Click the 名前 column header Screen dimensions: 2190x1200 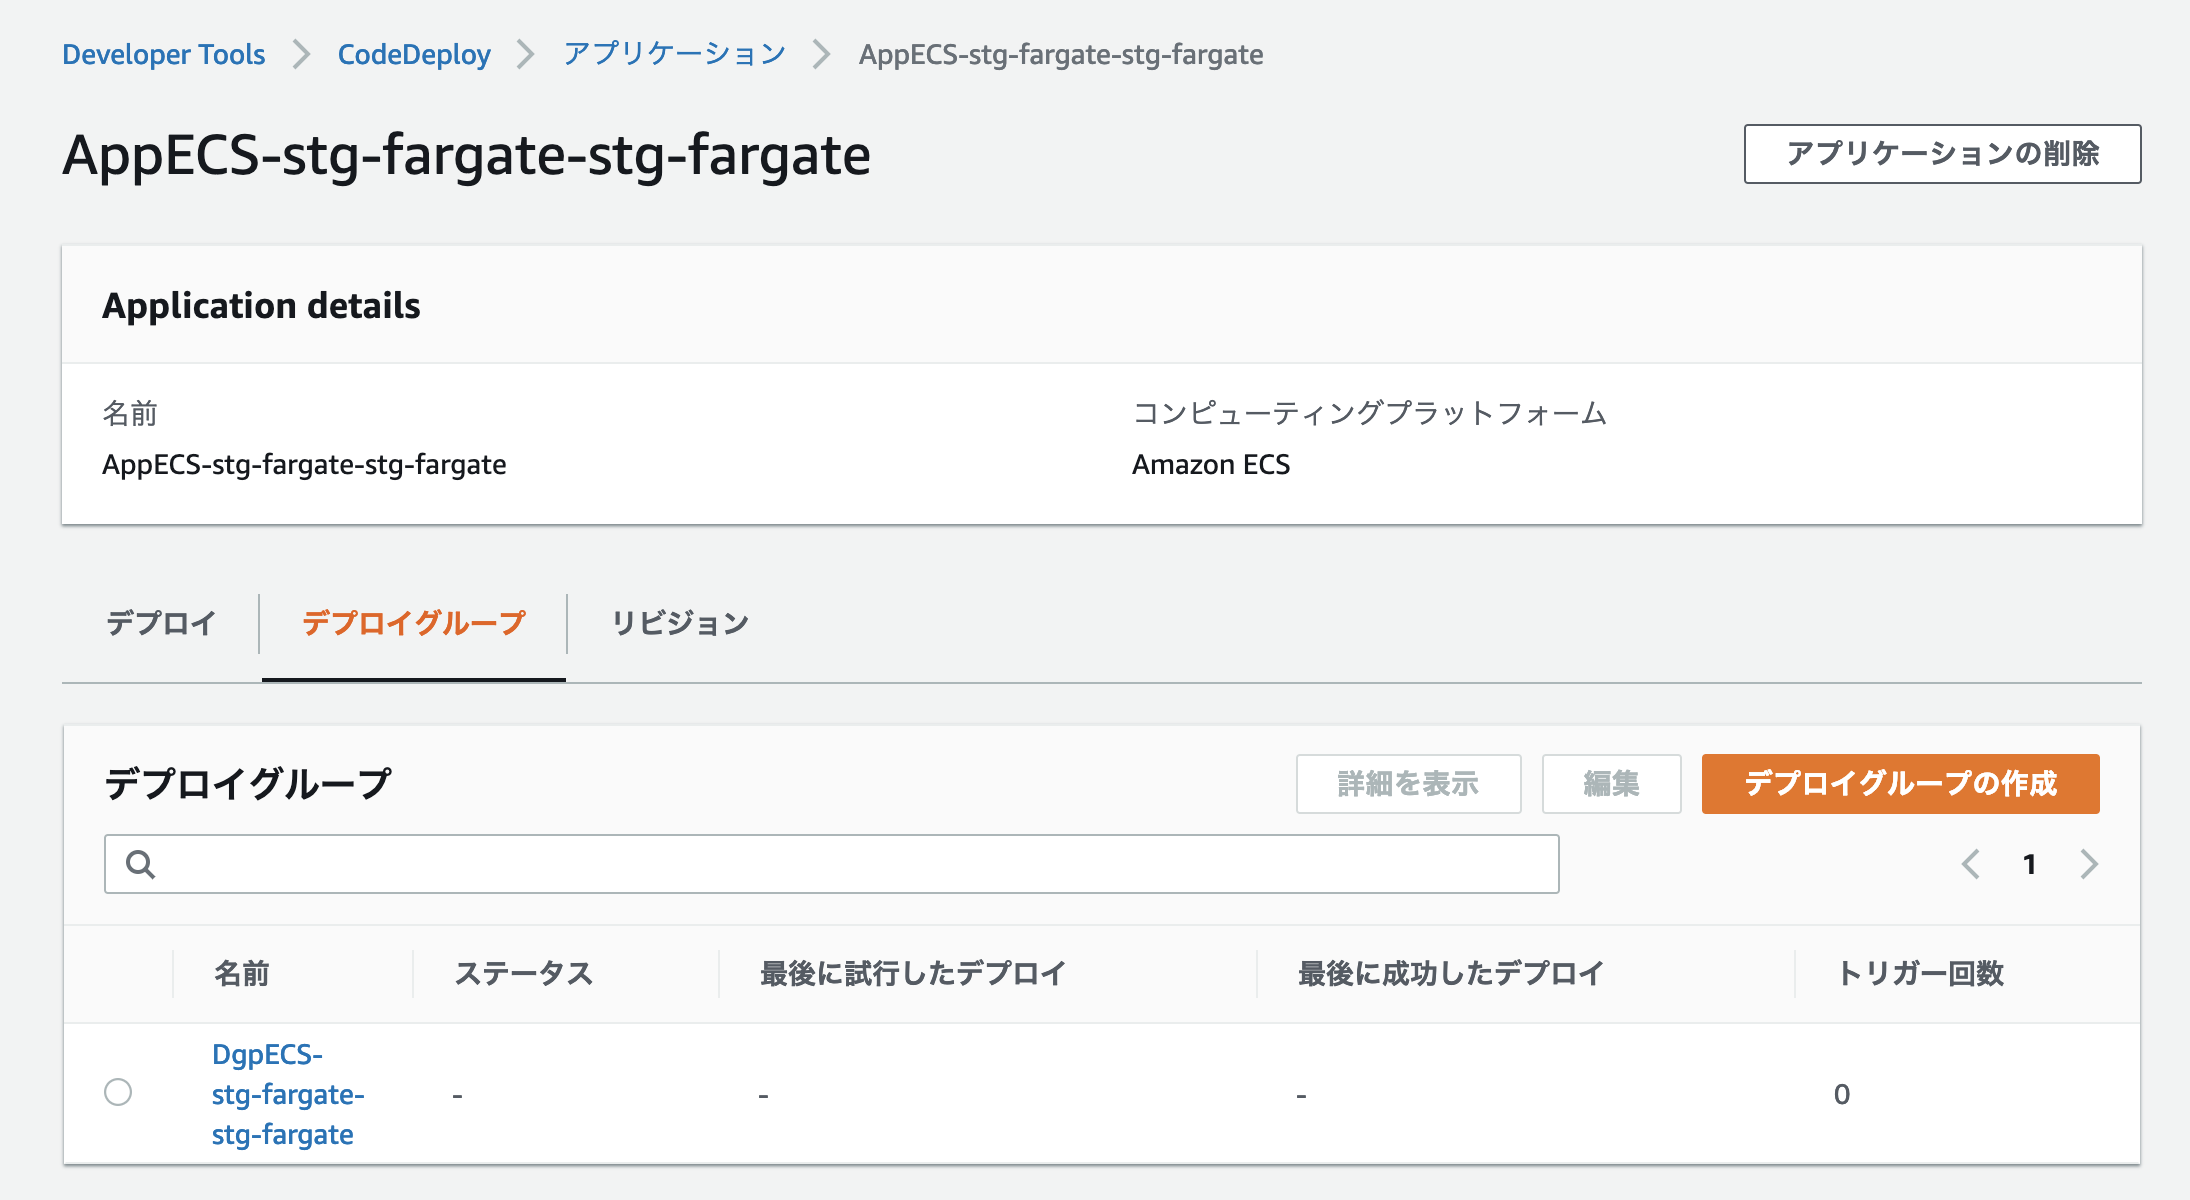click(242, 973)
